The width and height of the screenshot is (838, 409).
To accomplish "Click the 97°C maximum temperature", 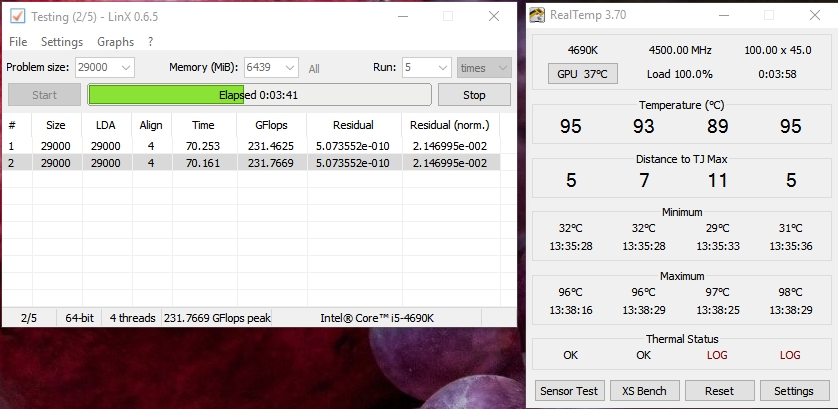I will 717,292.
